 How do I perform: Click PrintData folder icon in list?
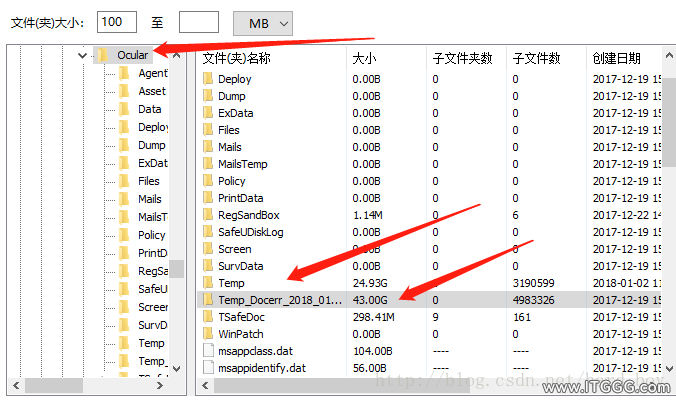[208, 198]
